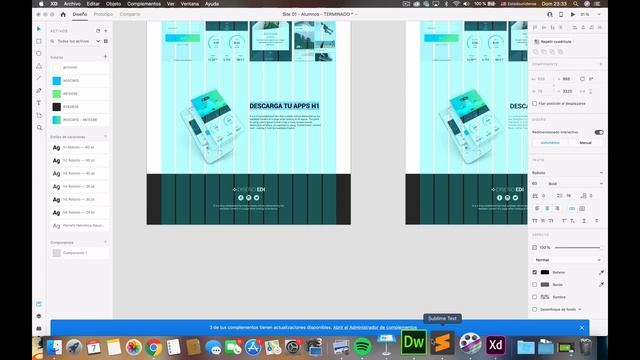
Task: Choose the Rectangle tool
Action: point(39,41)
